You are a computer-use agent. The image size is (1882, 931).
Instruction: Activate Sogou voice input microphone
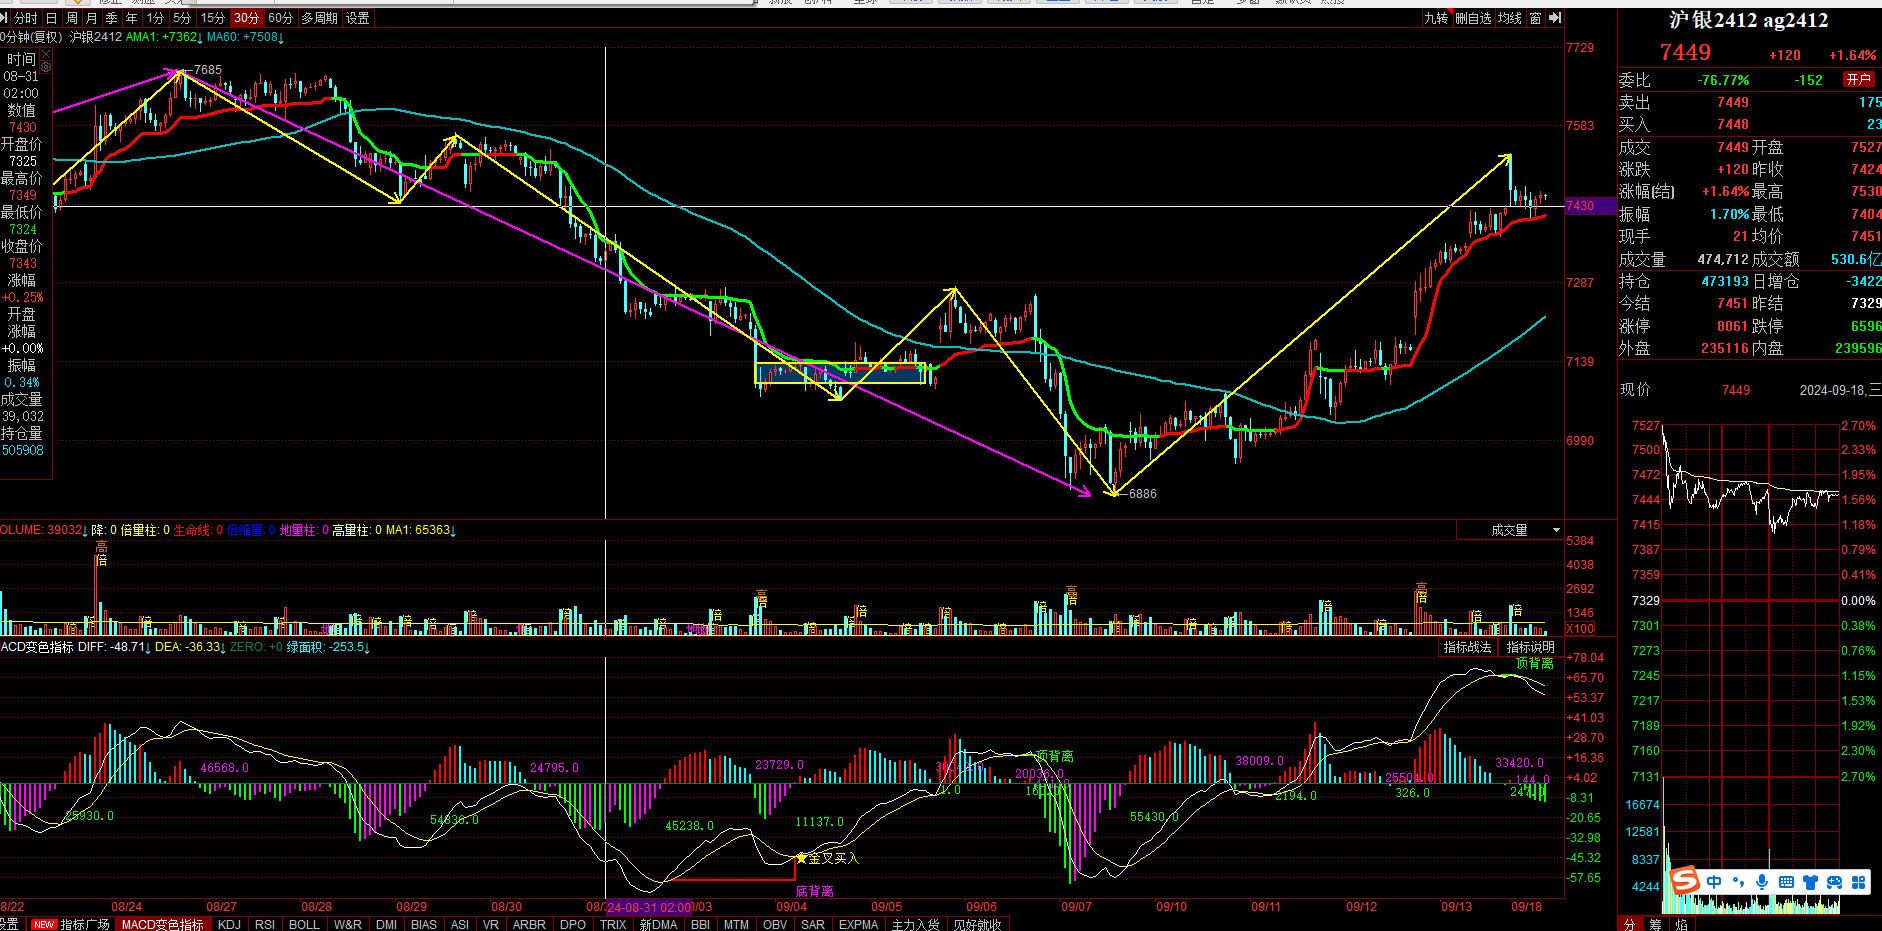pos(1762,882)
